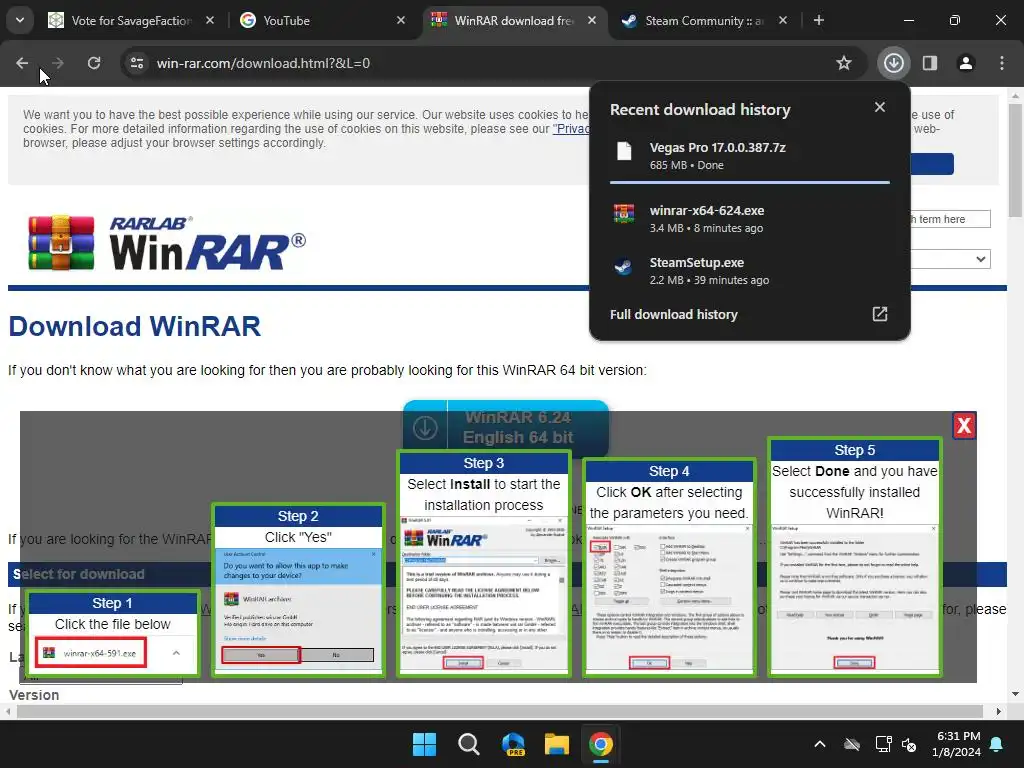Screen dimensions: 1024x768
Task: Click the Step 2 Click Yes image
Action: click(x=298, y=590)
